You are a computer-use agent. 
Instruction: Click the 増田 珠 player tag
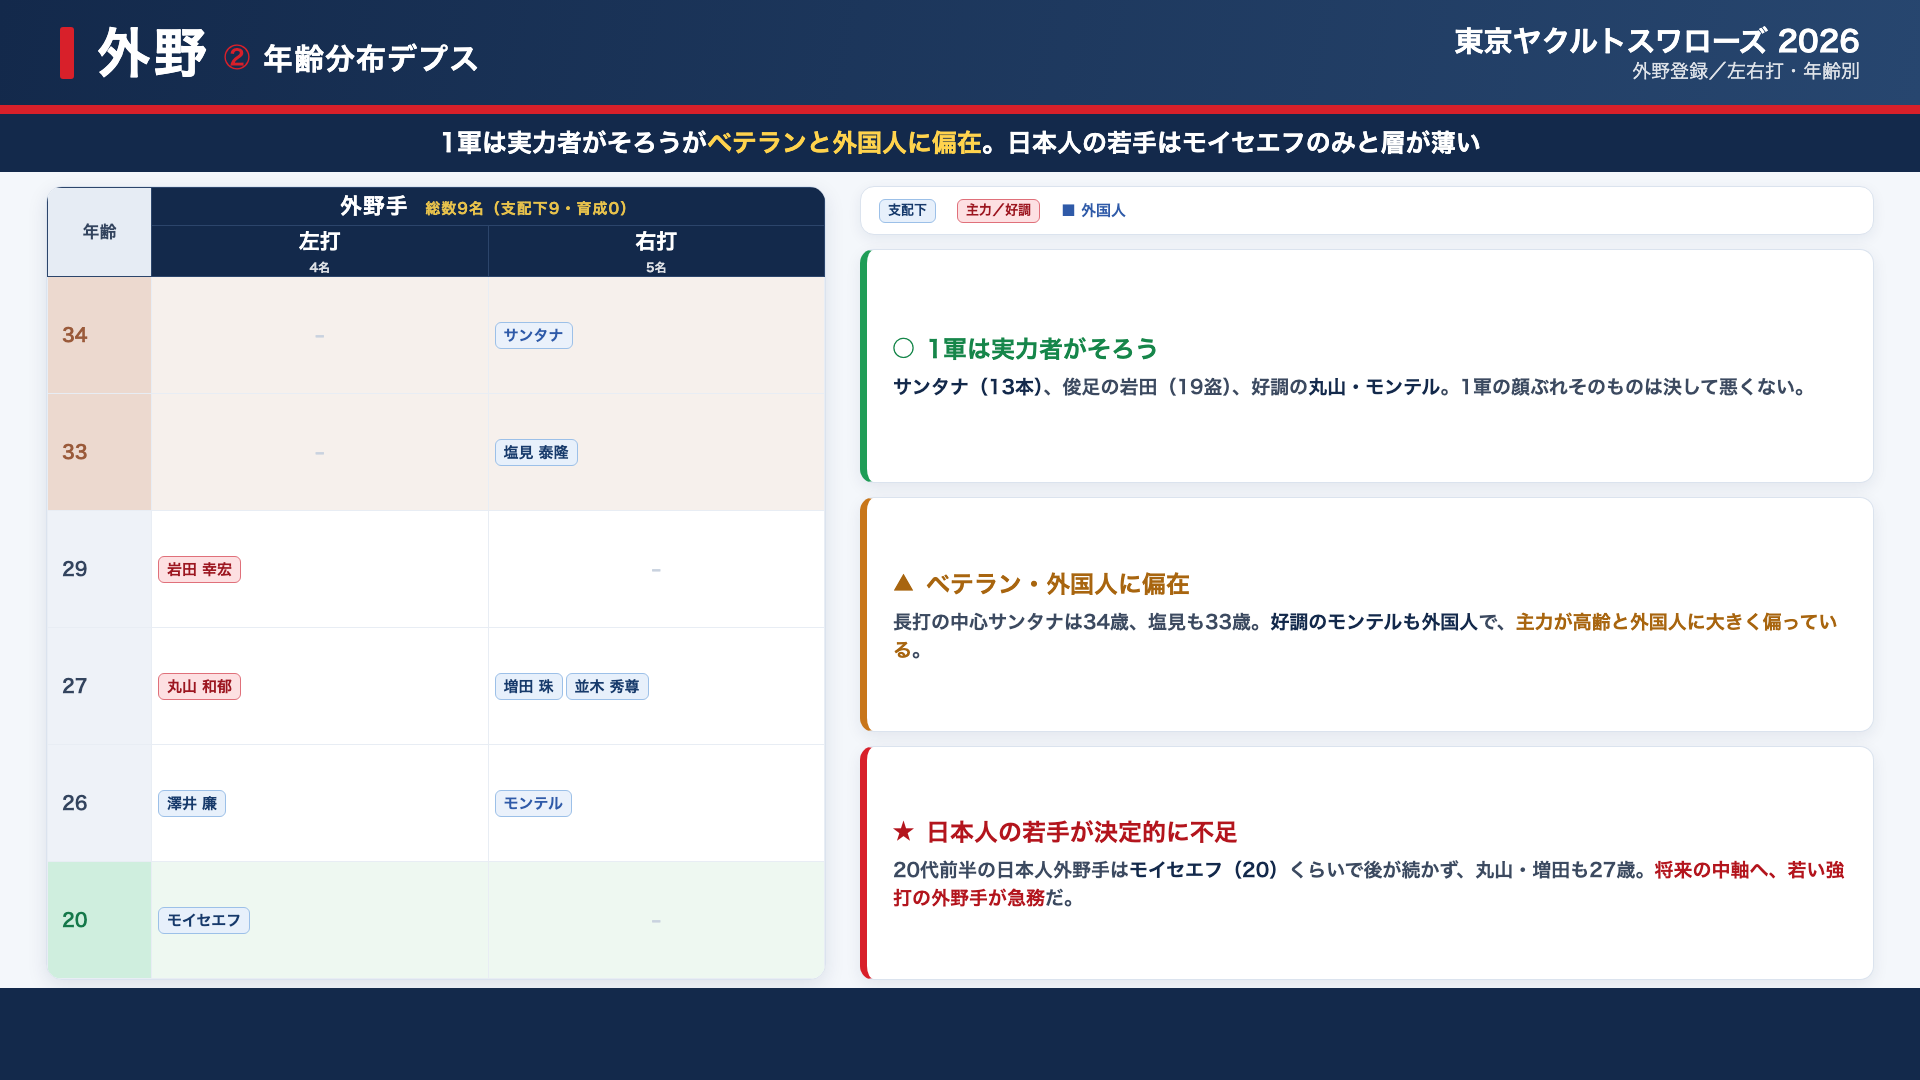[528, 686]
